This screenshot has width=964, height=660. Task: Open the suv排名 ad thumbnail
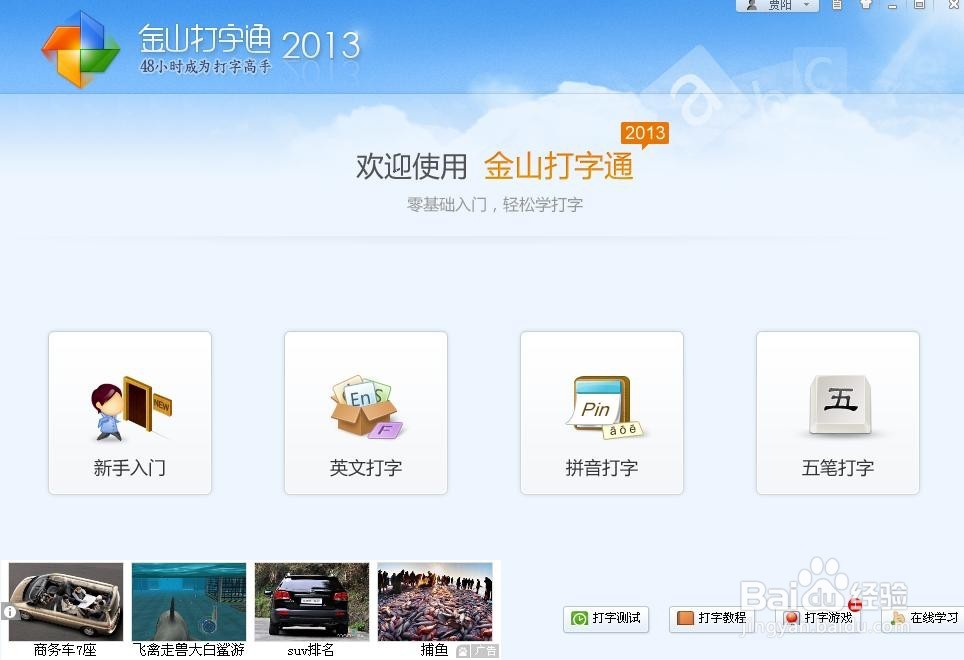tap(312, 602)
